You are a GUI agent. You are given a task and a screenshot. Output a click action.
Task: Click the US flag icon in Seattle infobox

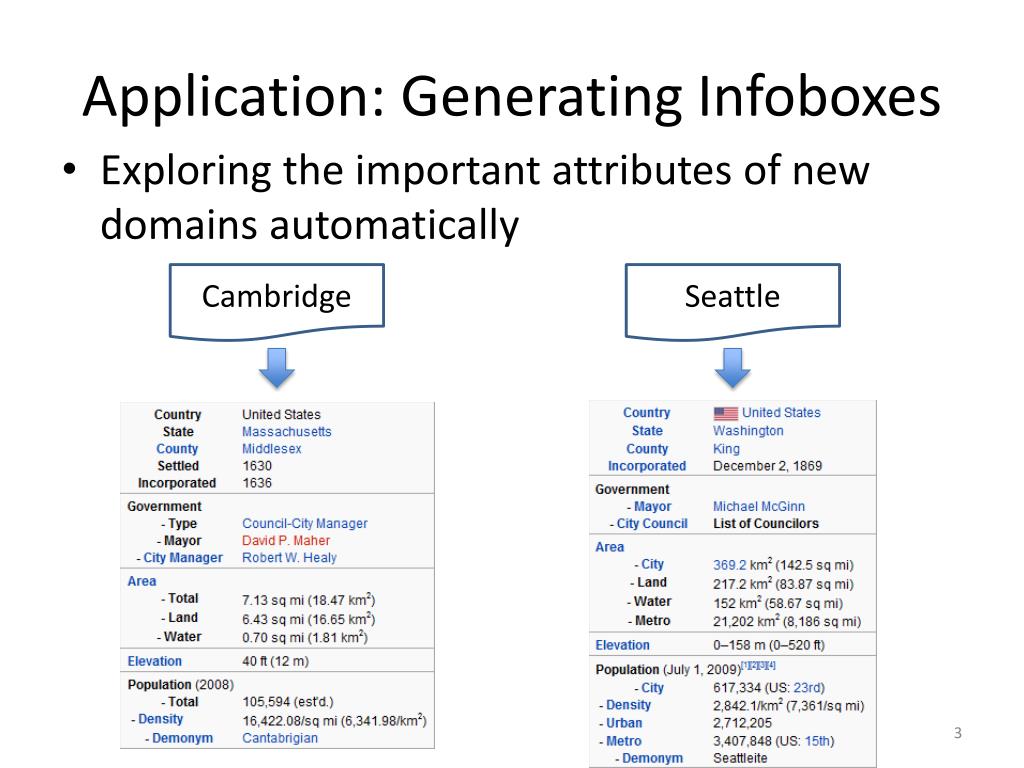(726, 413)
